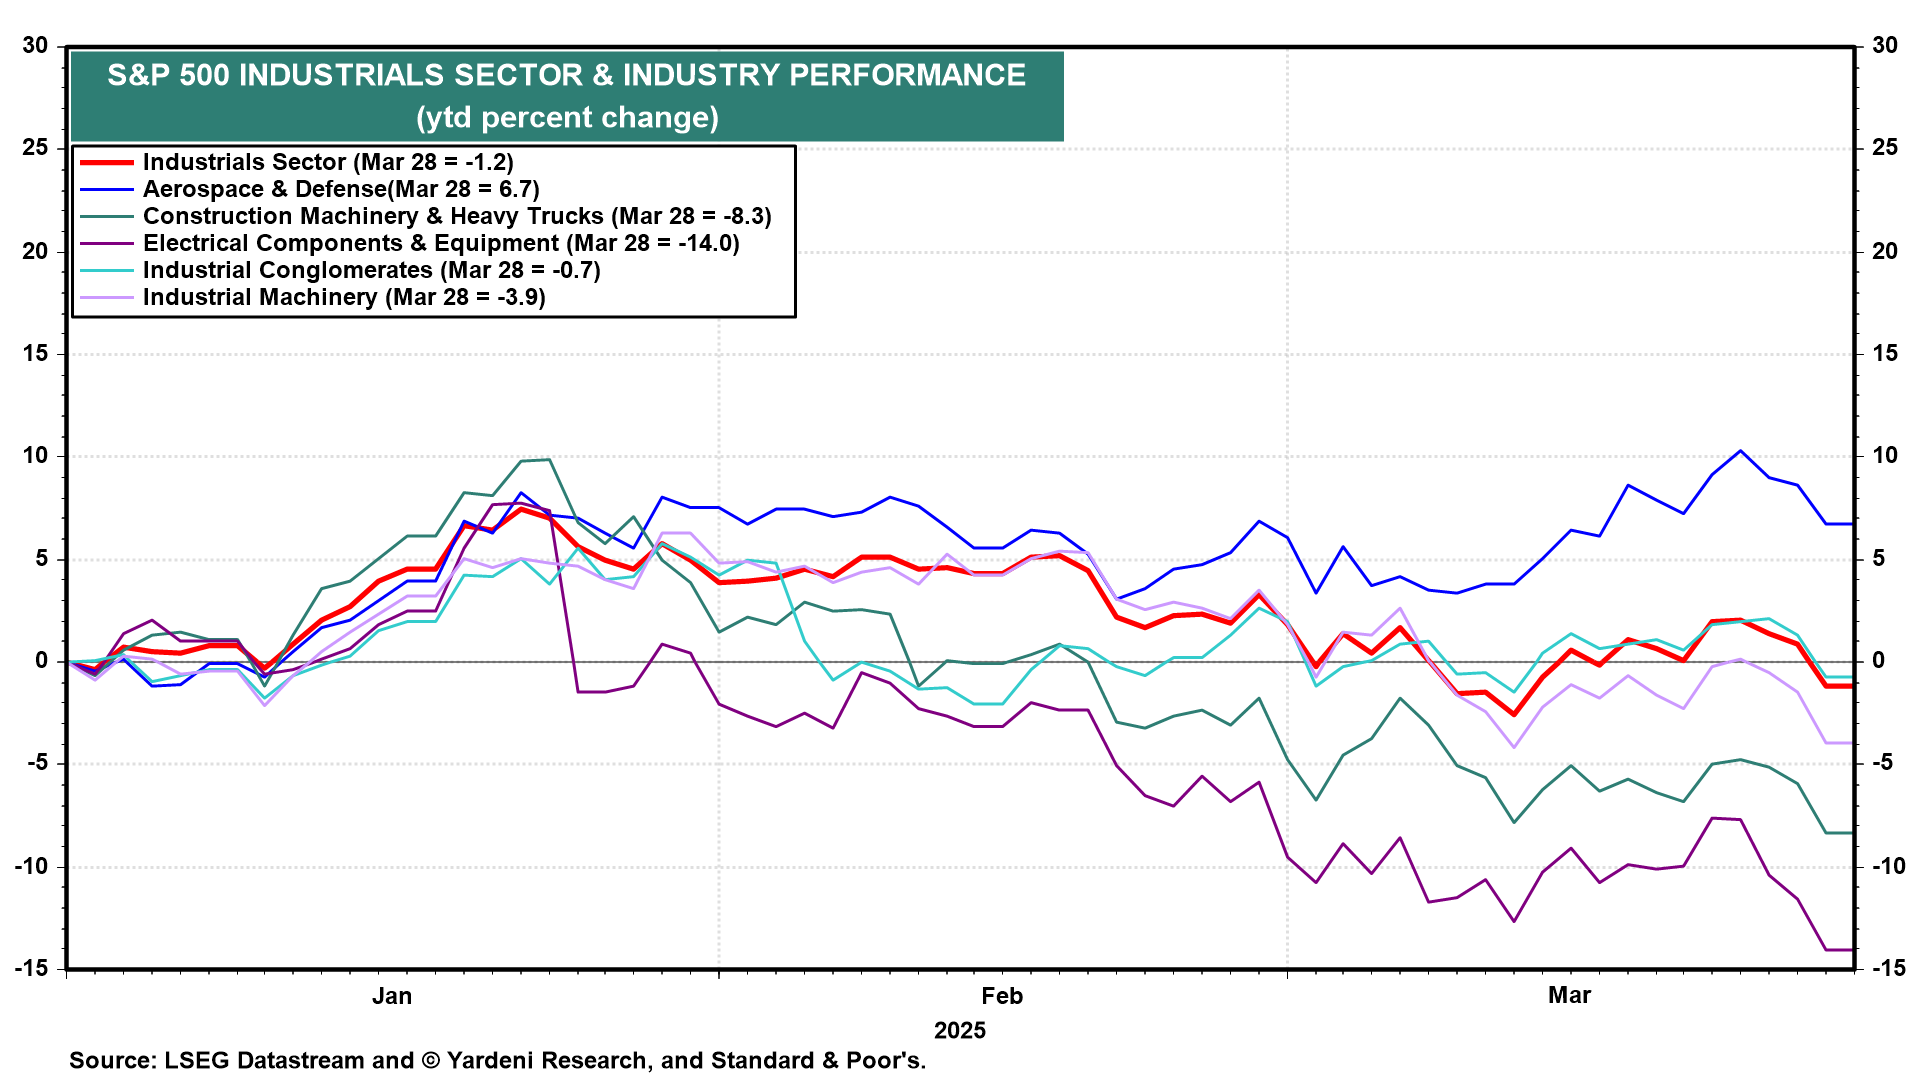The height and width of the screenshot is (1080, 1920).
Task: Click the source attribution text
Action: [x=497, y=1061]
